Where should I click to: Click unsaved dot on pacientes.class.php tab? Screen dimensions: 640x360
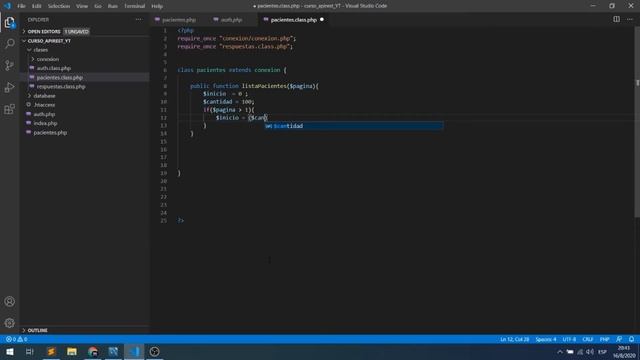tap(322, 20)
